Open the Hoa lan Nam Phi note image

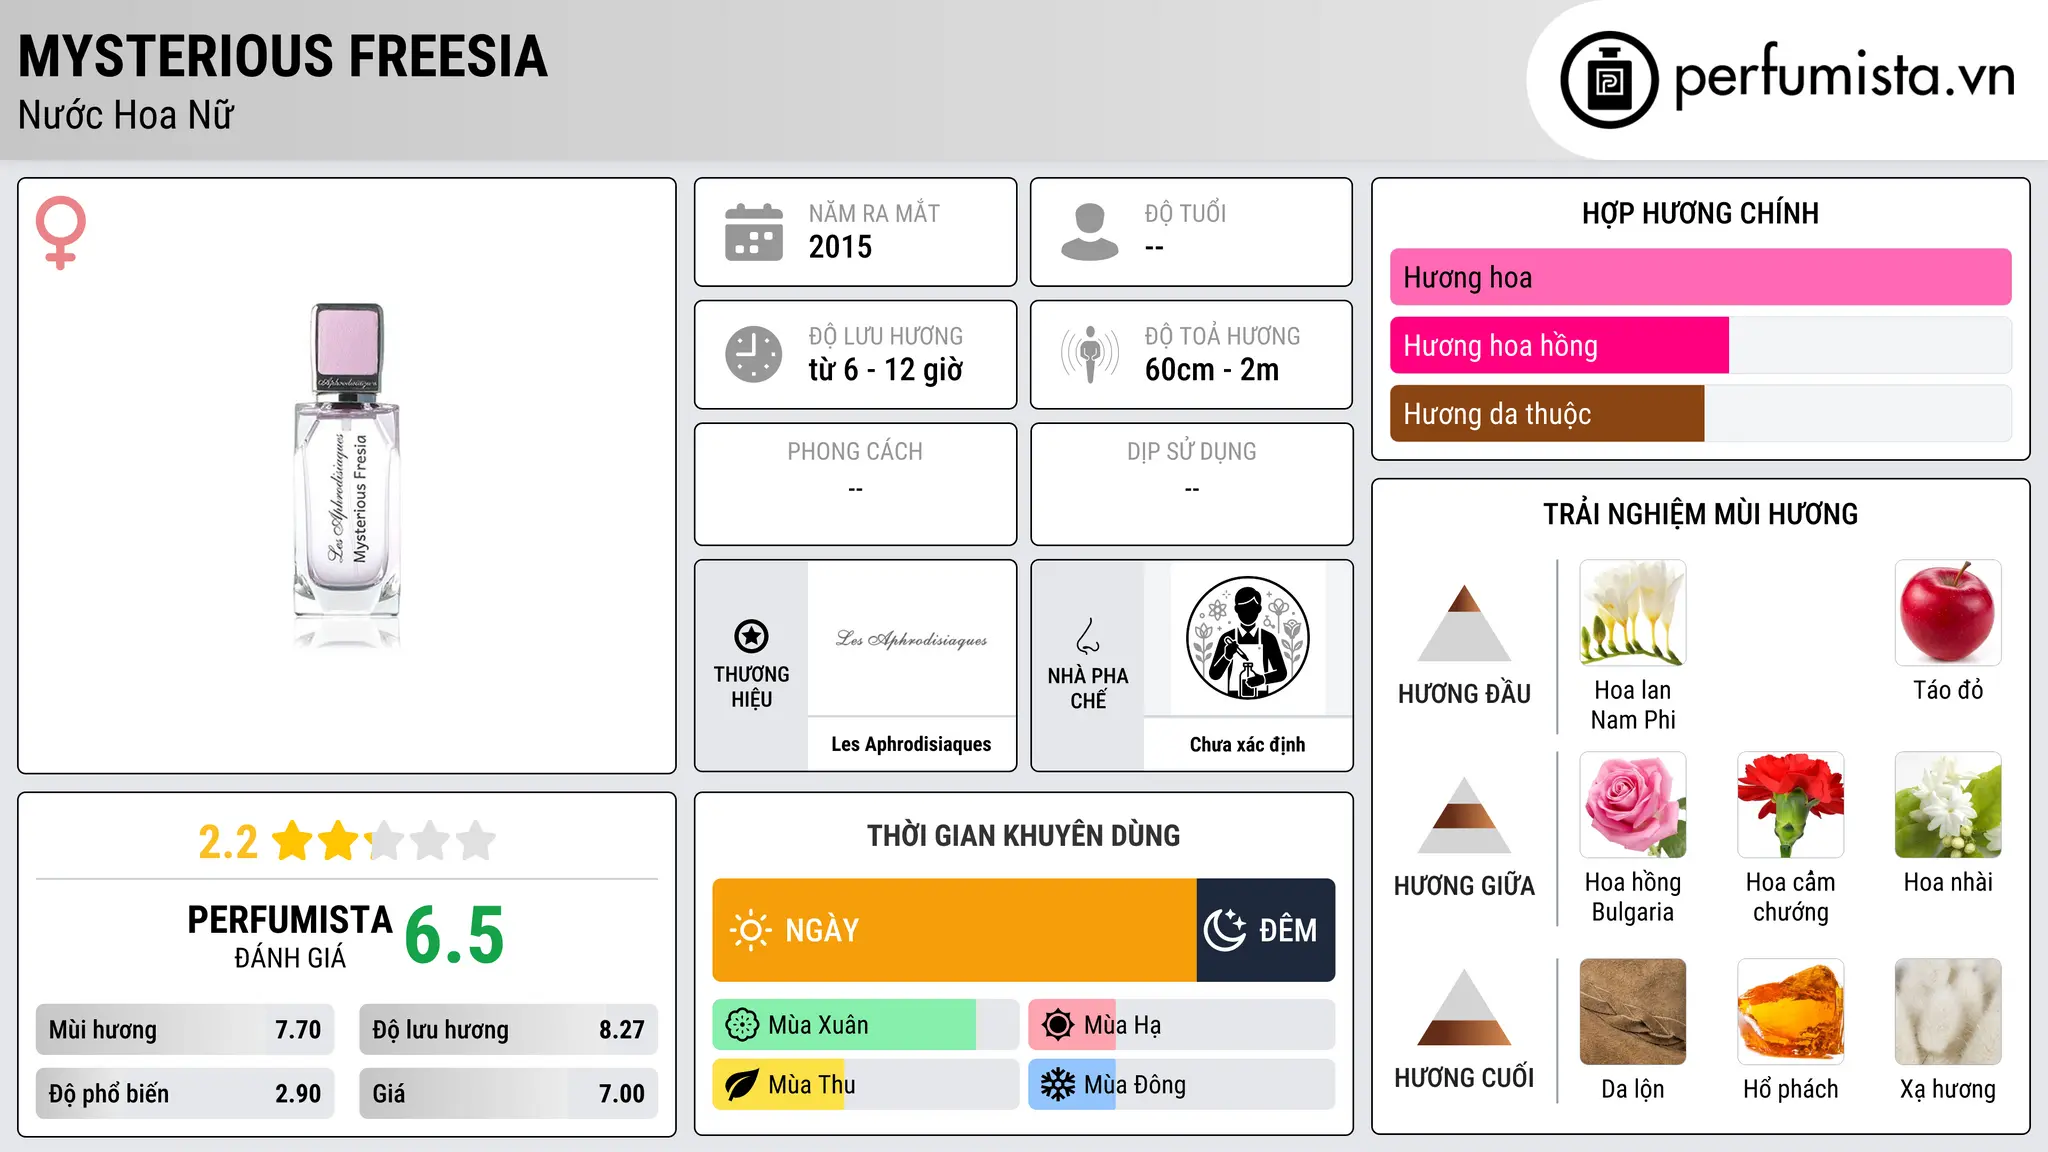tap(1633, 613)
